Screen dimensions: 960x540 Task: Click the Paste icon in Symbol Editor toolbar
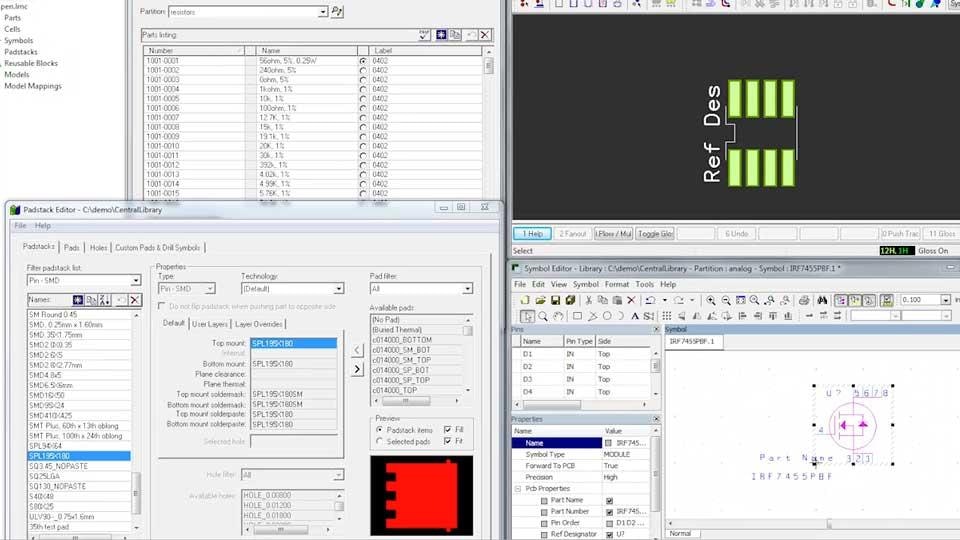click(617, 300)
